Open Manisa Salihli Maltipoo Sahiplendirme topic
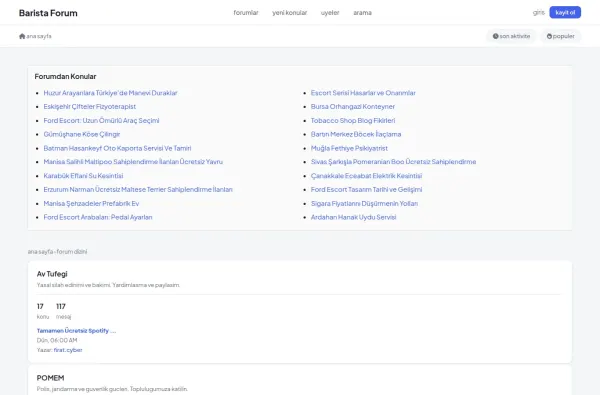Viewport: 600px width, 395px height. (133, 162)
